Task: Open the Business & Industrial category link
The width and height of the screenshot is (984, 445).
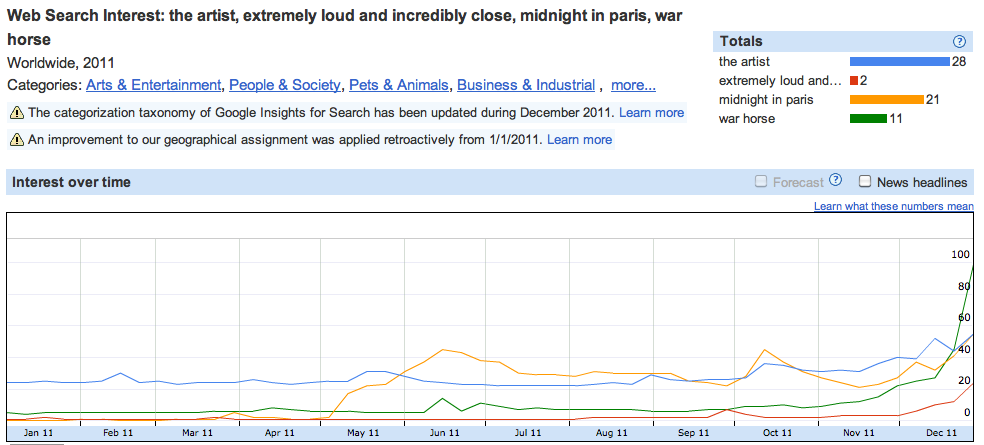Action: click(x=526, y=85)
